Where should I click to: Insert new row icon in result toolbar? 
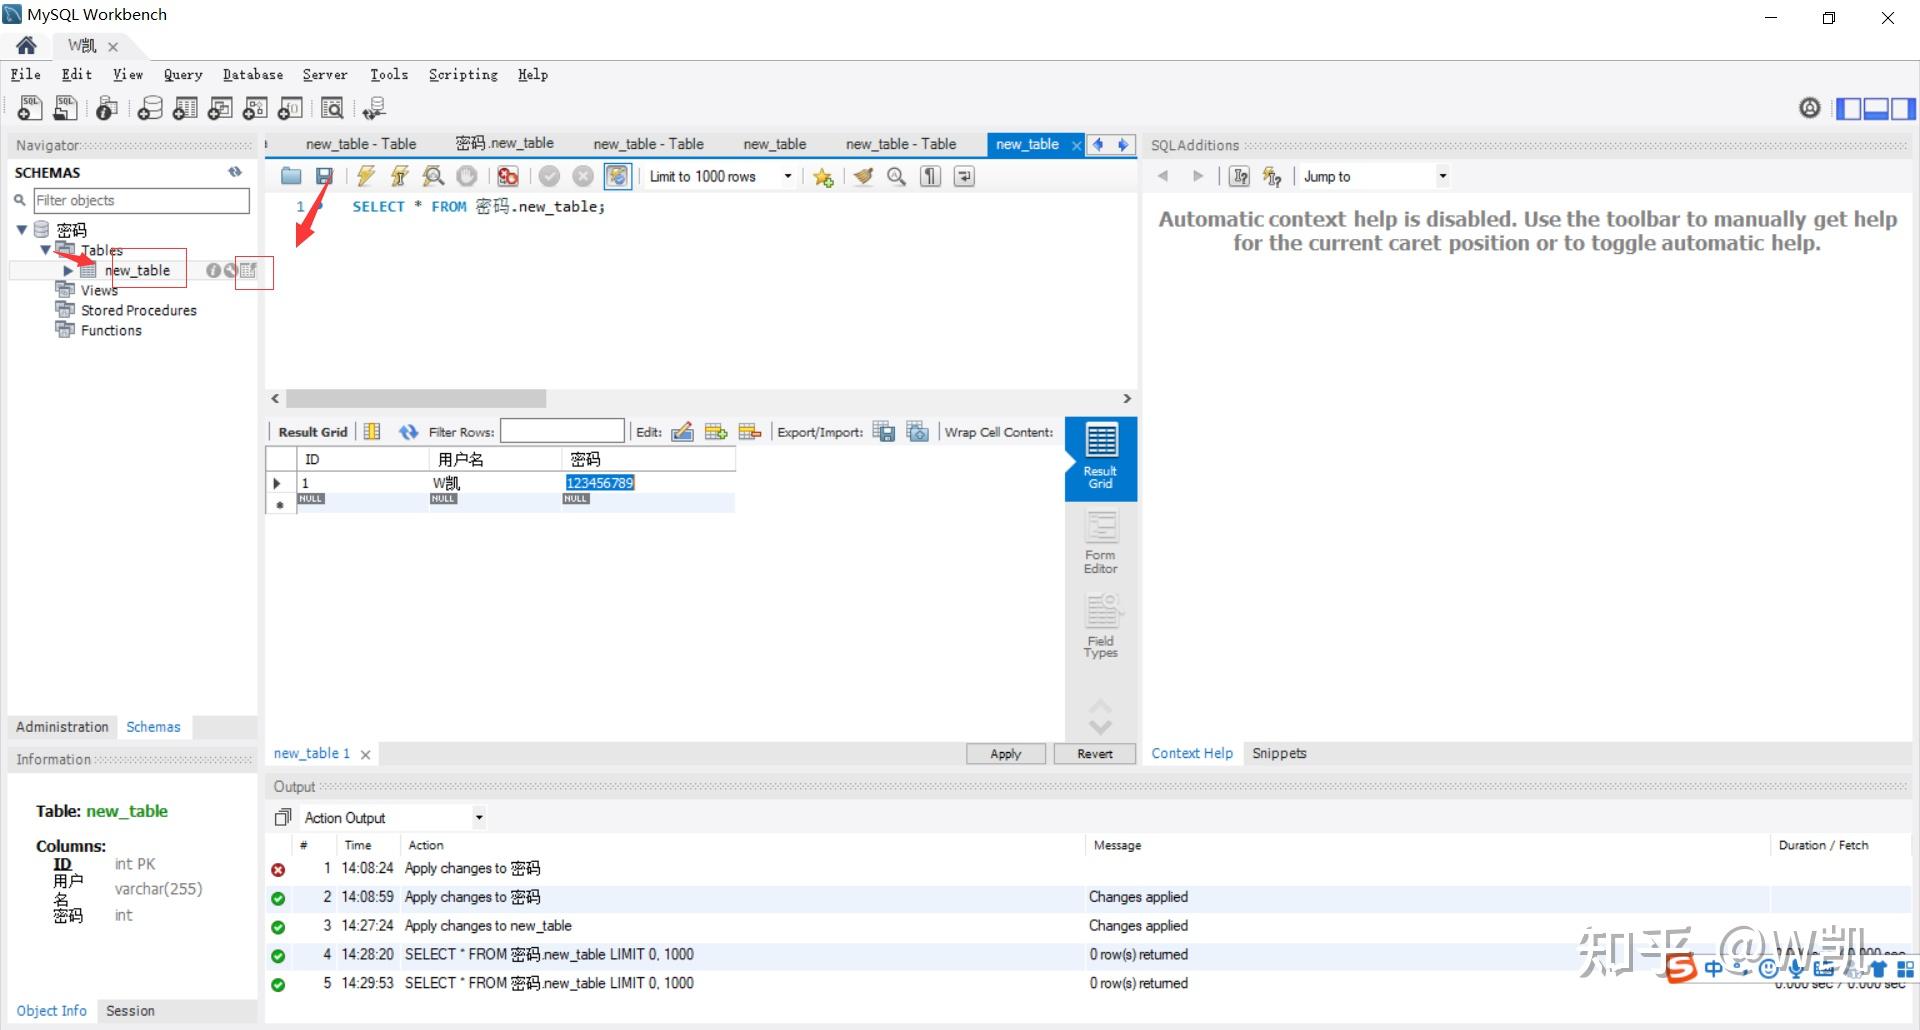pyautogui.click(x=716, y=432)
